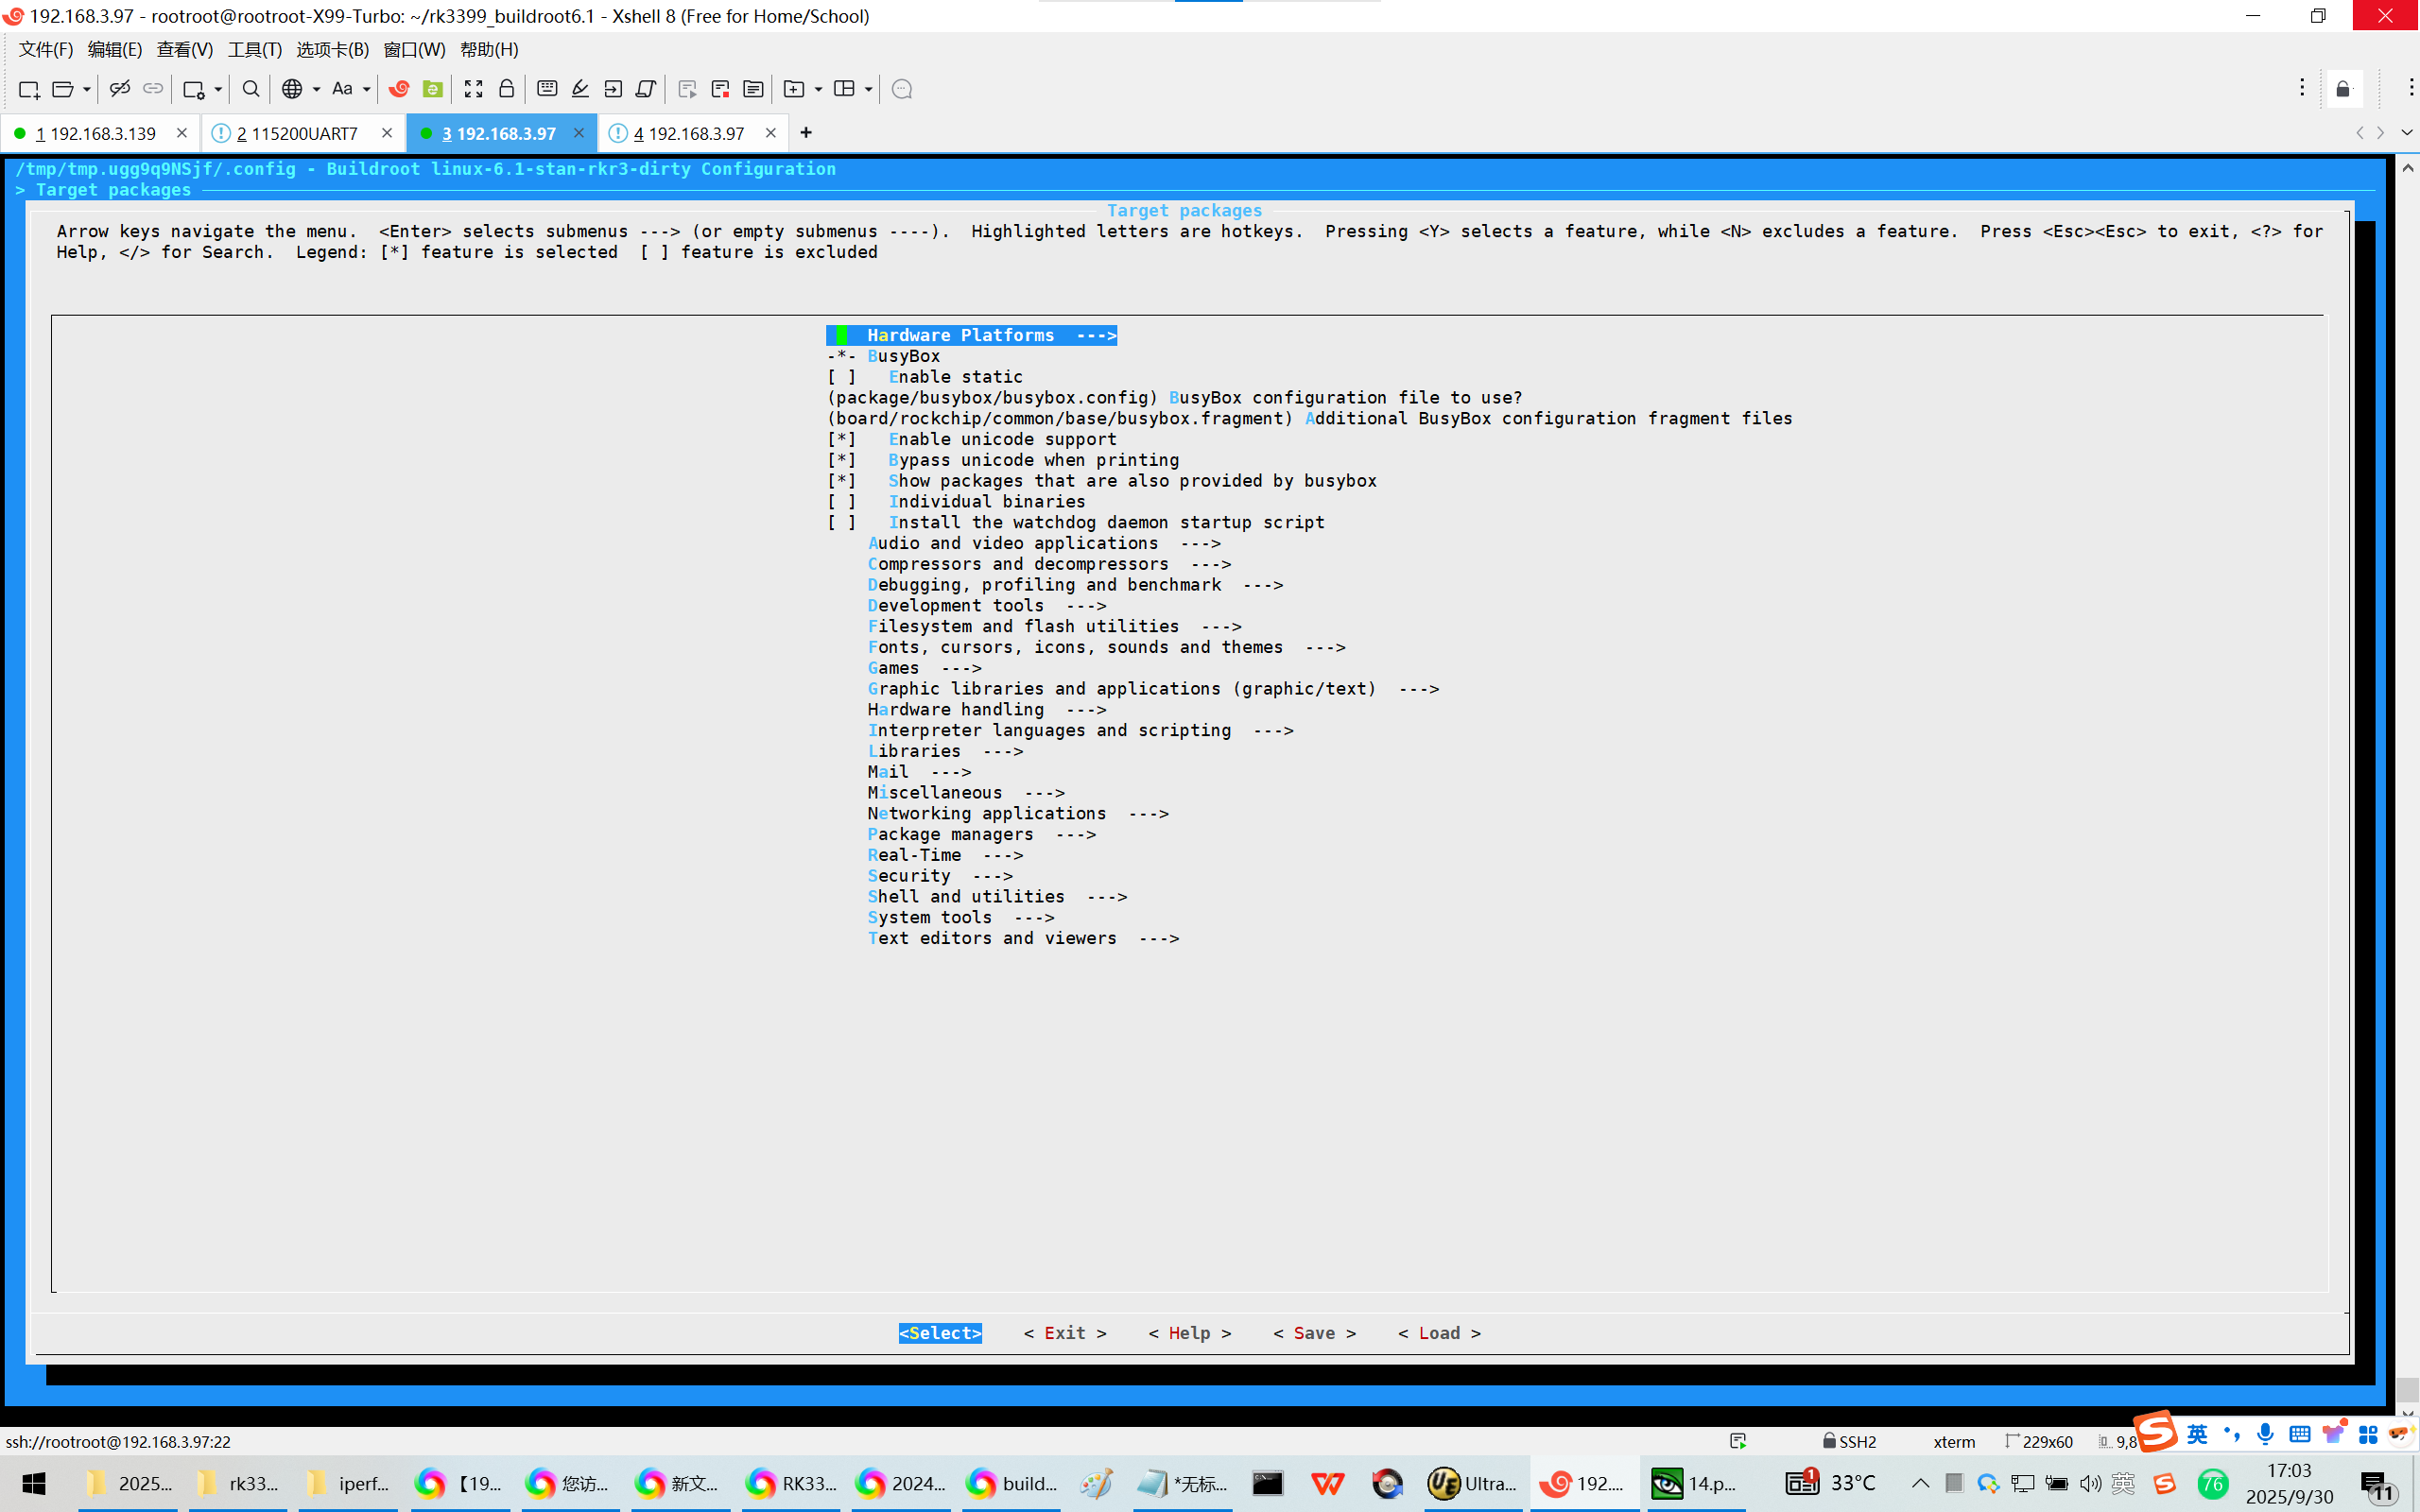Expand the font Aa dropdown arrow
Screen dimensions: 2420x1512
tap(367, 89)
